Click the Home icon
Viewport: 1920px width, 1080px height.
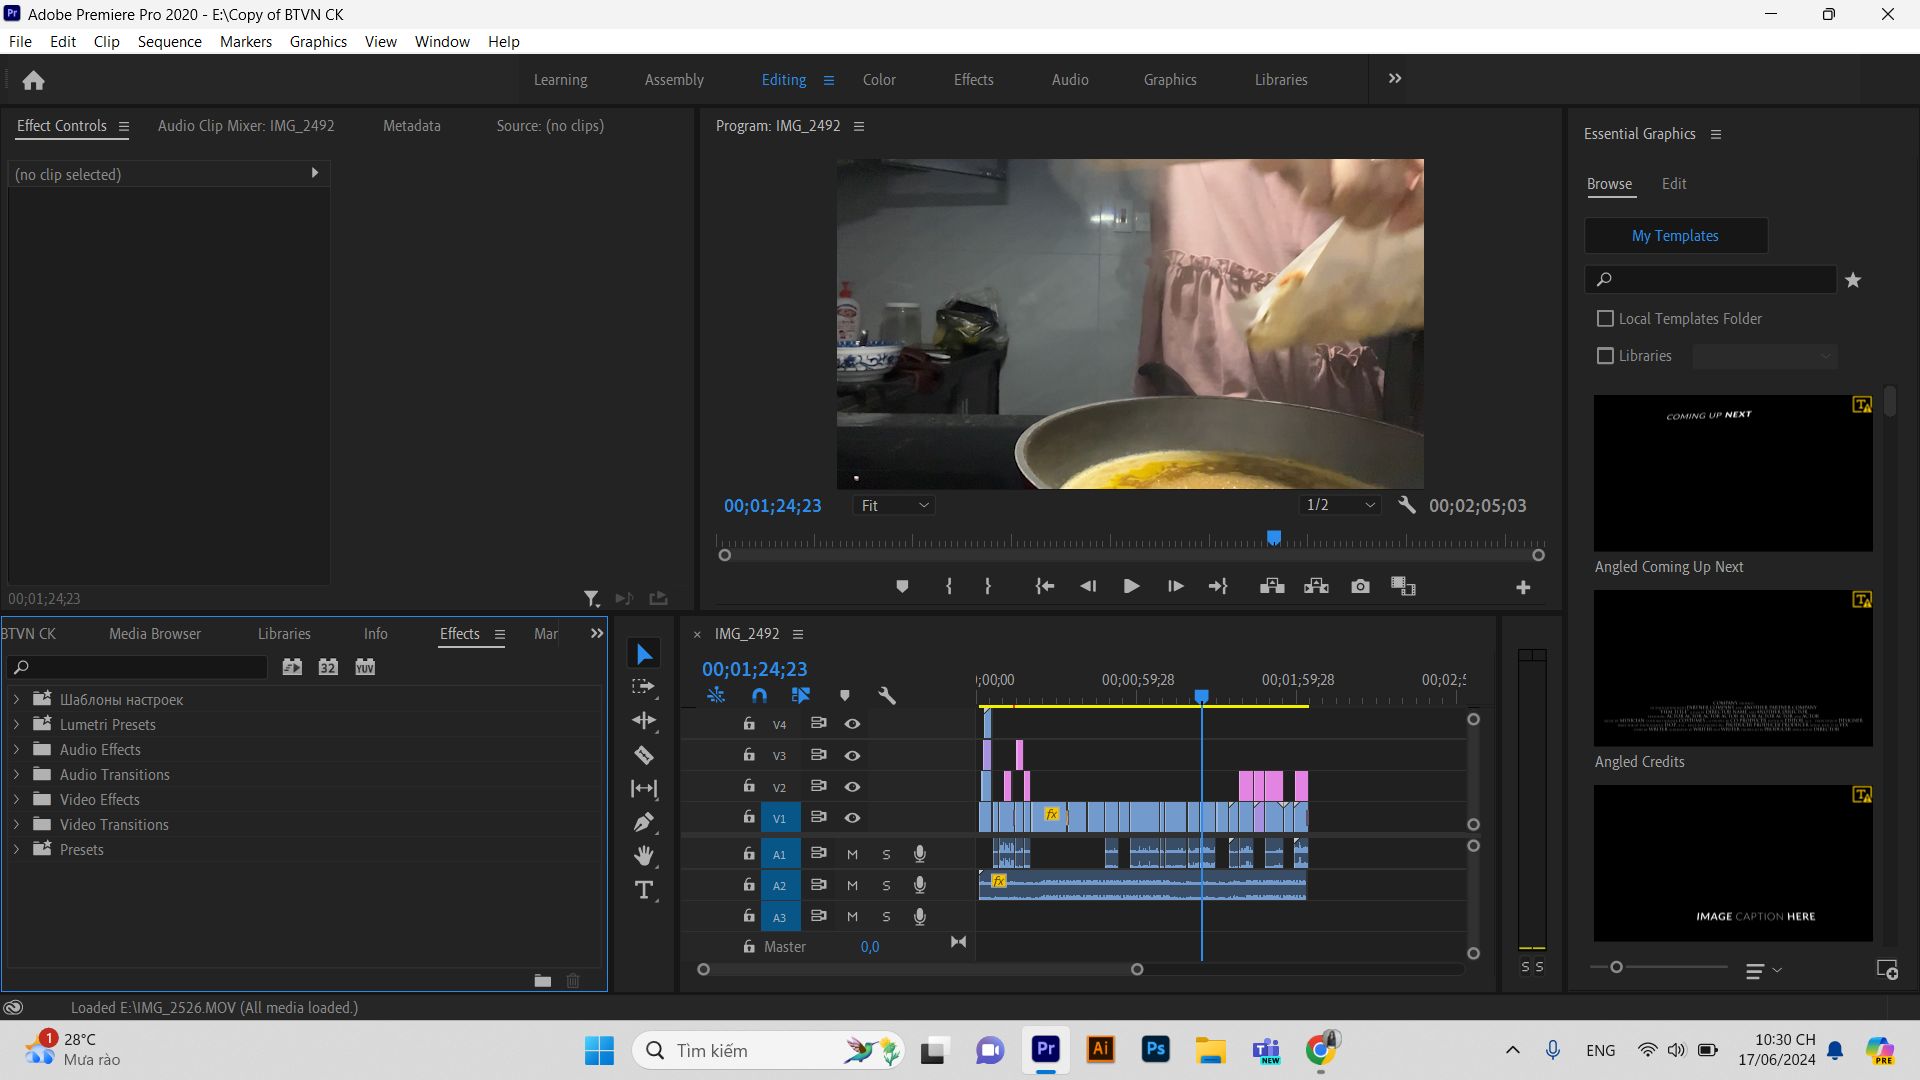[x=33, y=80]
